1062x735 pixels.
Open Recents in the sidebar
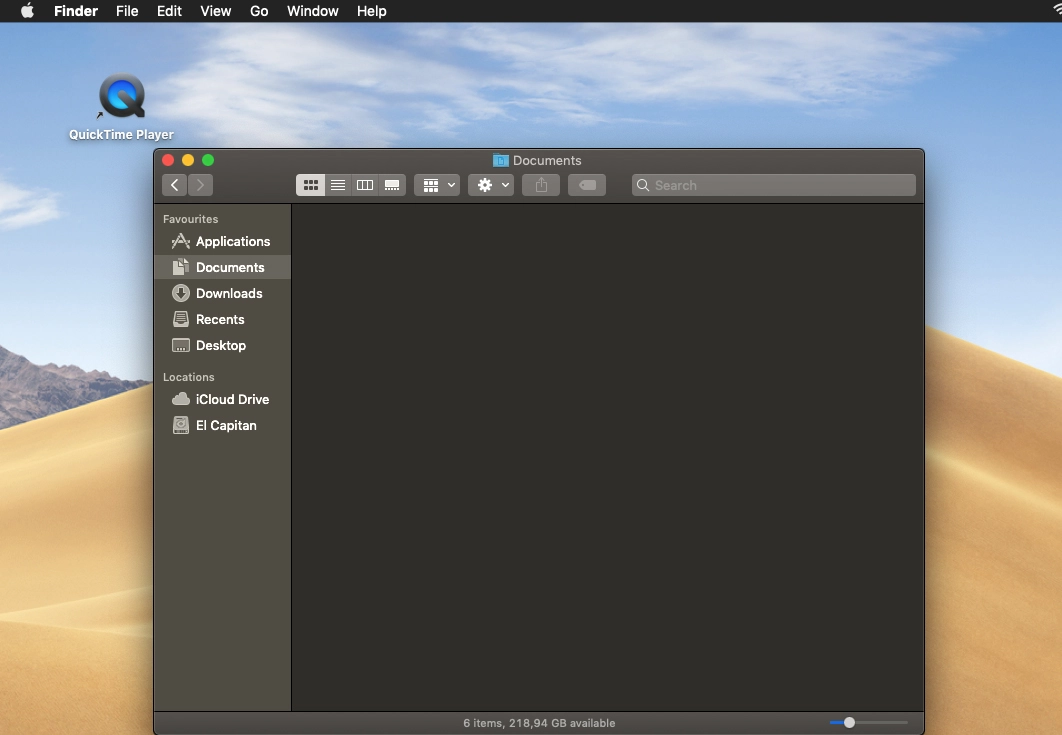click(x=220, y=319)
